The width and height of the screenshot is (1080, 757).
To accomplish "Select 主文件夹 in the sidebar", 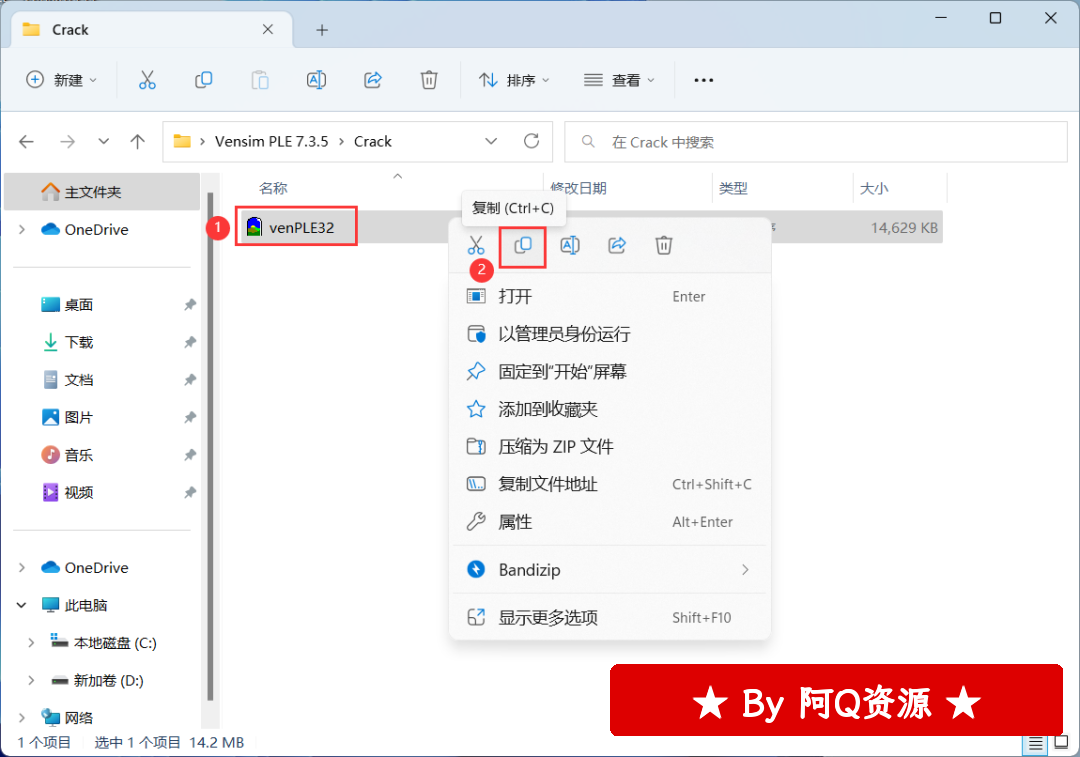I will (102, 191).
